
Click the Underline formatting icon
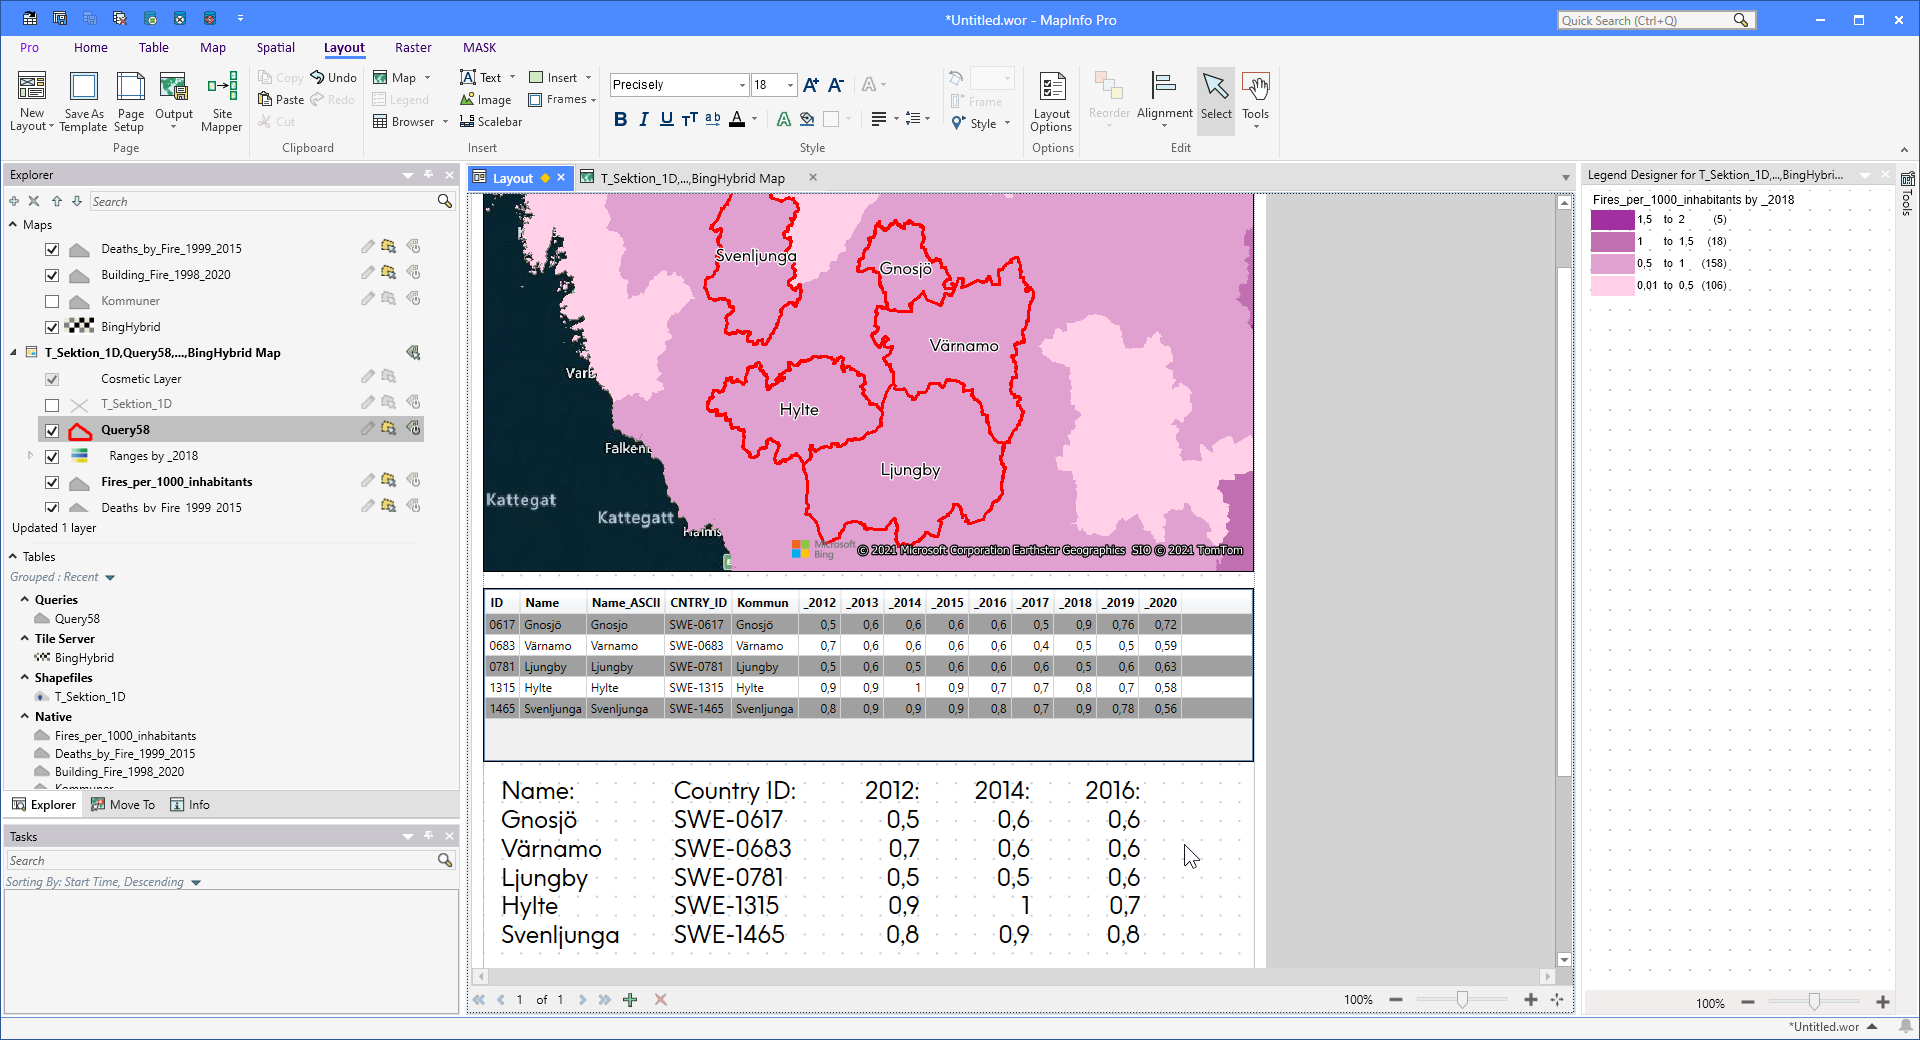tap(666, 119)
